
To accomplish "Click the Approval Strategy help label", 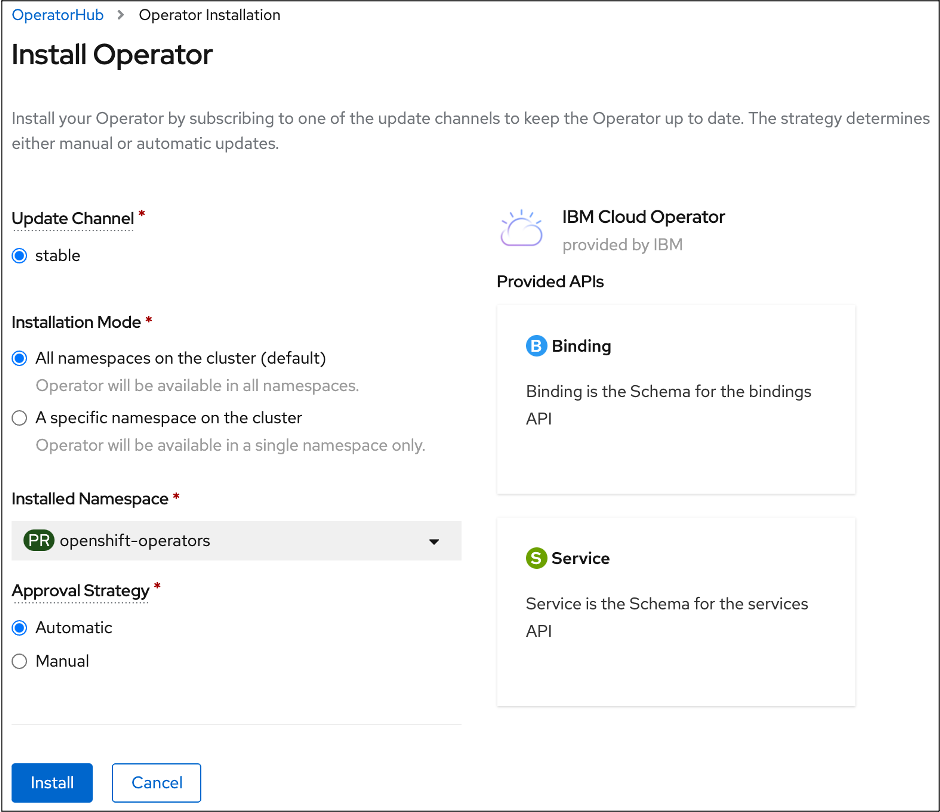I will click(x=80, y=591).
